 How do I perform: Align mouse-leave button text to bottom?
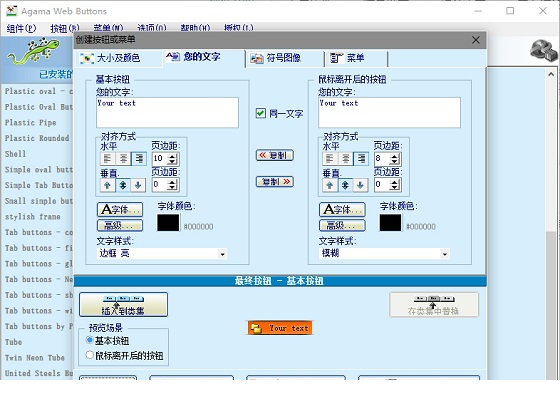pos(360,185)
